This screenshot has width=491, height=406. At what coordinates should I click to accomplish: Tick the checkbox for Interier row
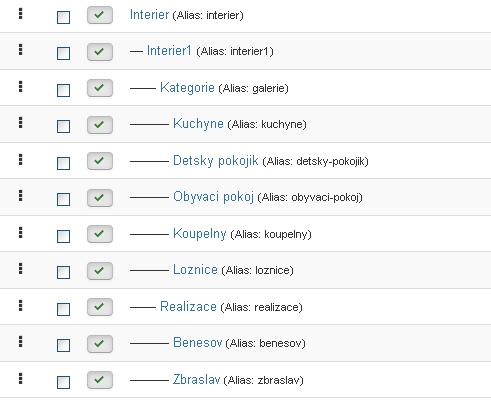63,17
